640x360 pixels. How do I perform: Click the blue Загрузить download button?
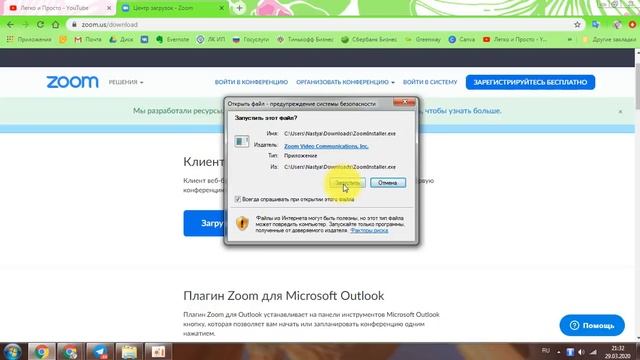pos(204,223)
